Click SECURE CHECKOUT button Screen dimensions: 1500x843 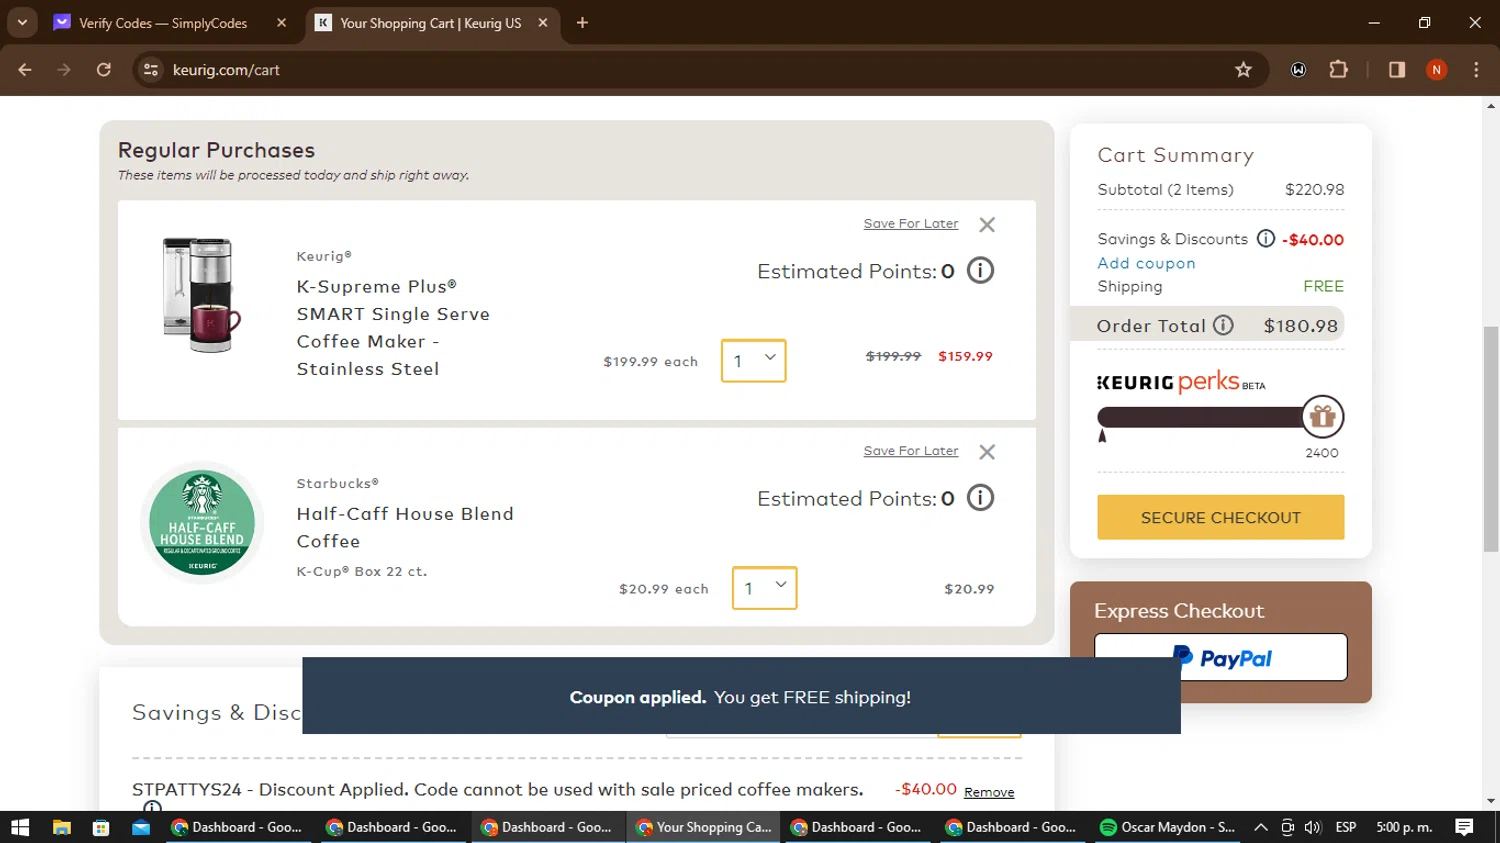click(x=1220, y=517)
